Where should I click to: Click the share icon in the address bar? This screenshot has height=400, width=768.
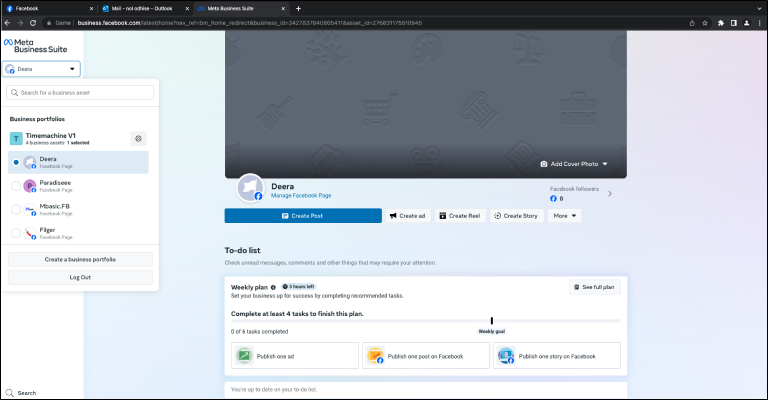click(x=692, y=23)
